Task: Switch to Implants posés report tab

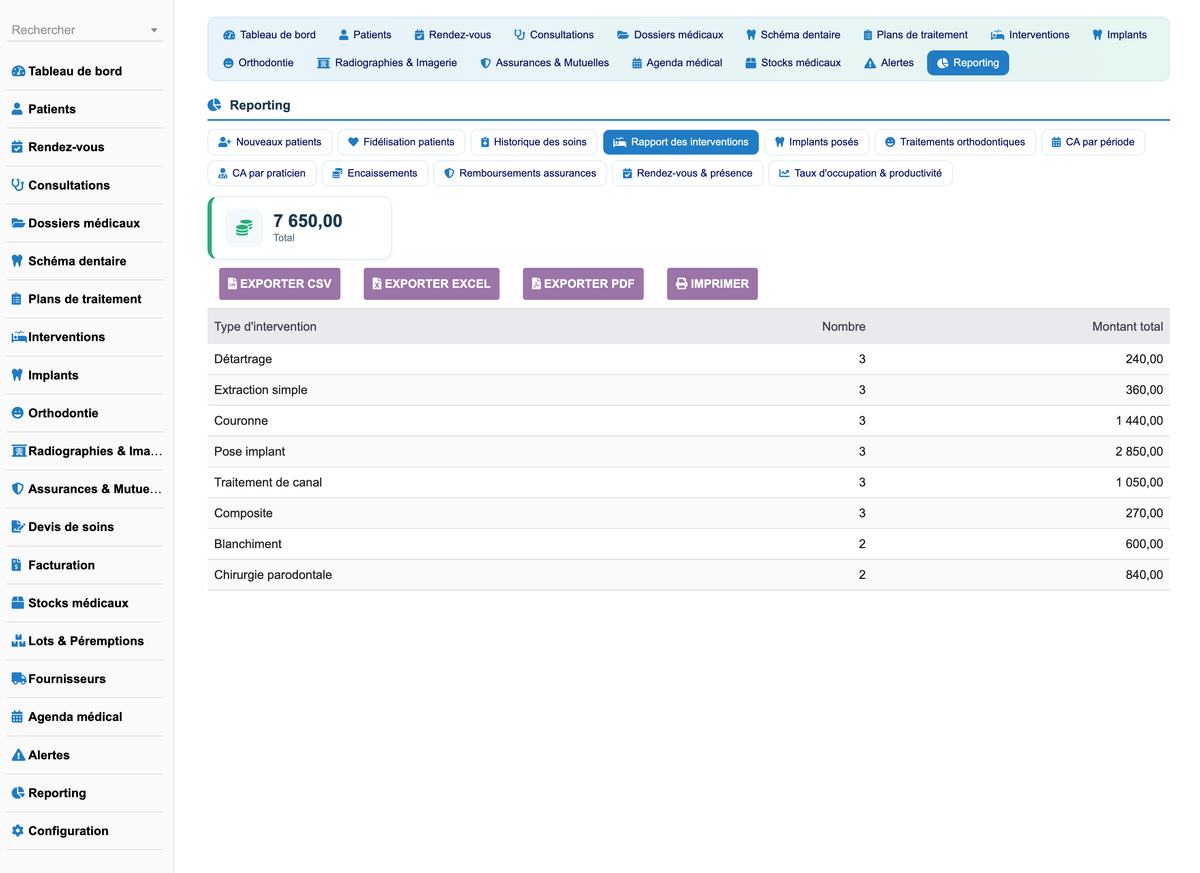Action: [x=817, y=142]
